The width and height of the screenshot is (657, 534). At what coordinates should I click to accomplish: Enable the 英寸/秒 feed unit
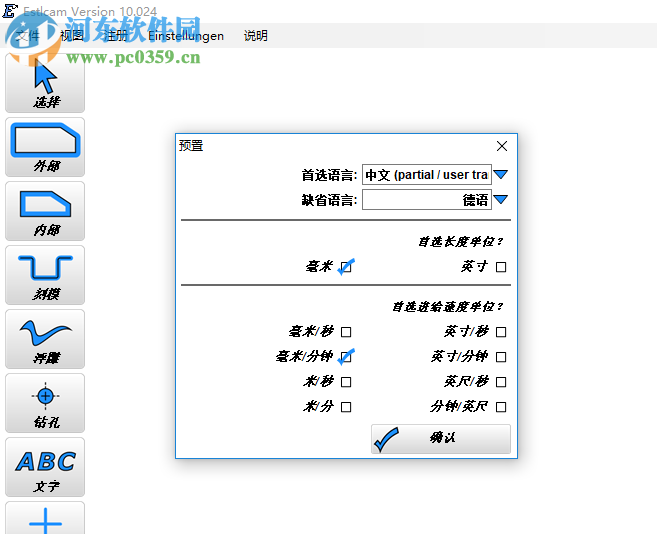(501, 332)
